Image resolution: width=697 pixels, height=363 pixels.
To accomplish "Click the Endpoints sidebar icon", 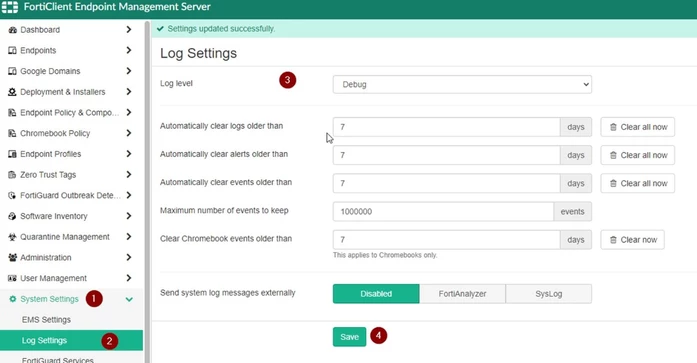I will coord(12,50).
